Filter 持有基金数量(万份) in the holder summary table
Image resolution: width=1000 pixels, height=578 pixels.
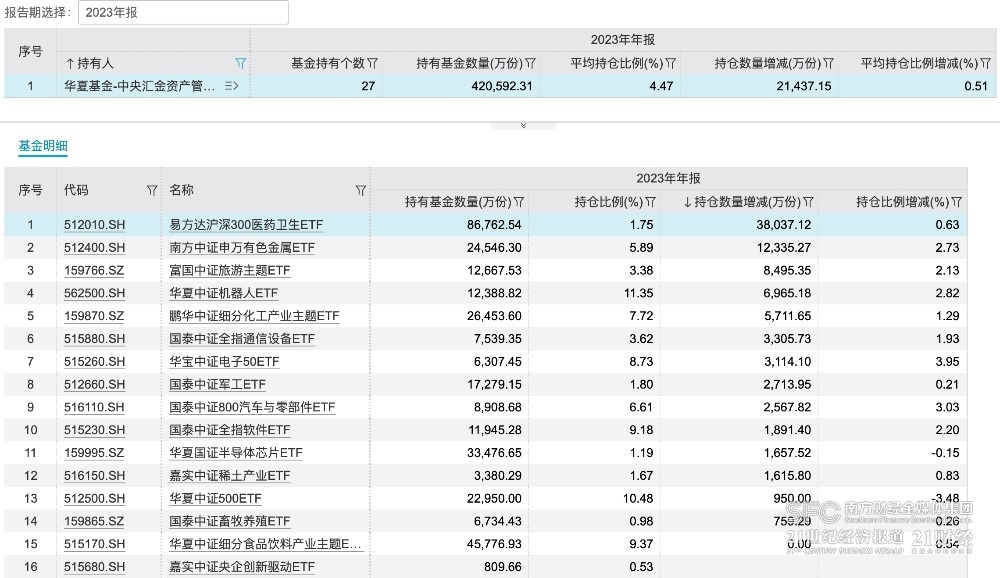(x=530, y=63)
